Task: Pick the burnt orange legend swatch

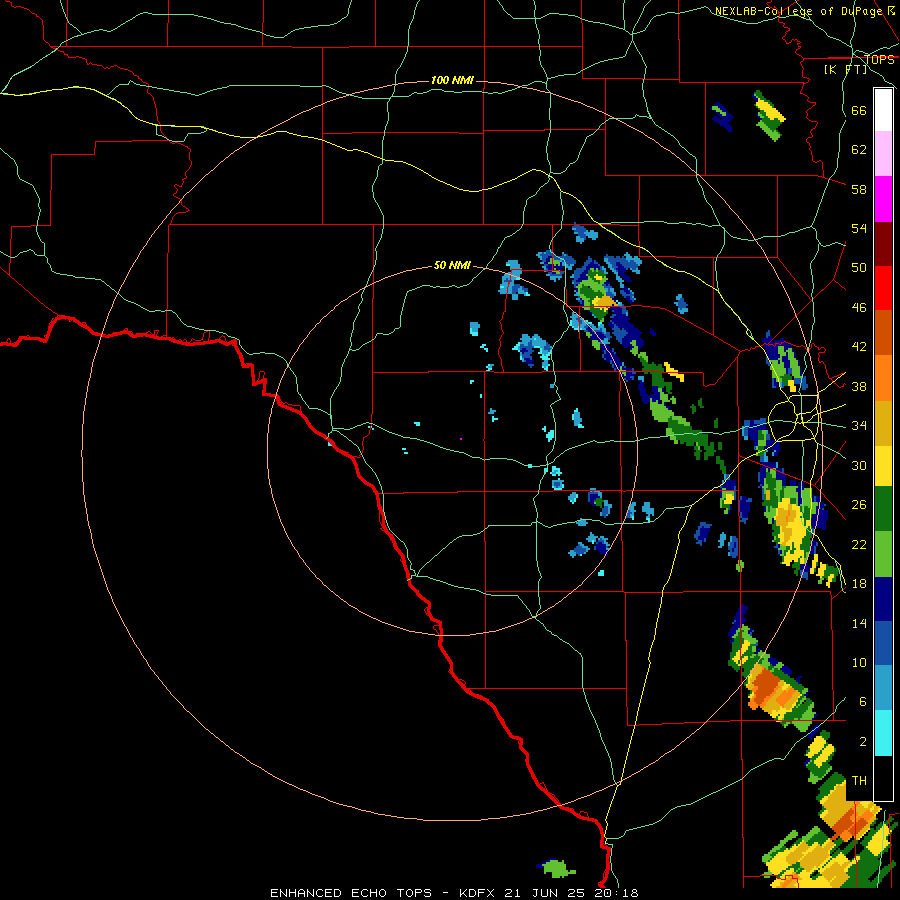Action: tap(883, 333)
